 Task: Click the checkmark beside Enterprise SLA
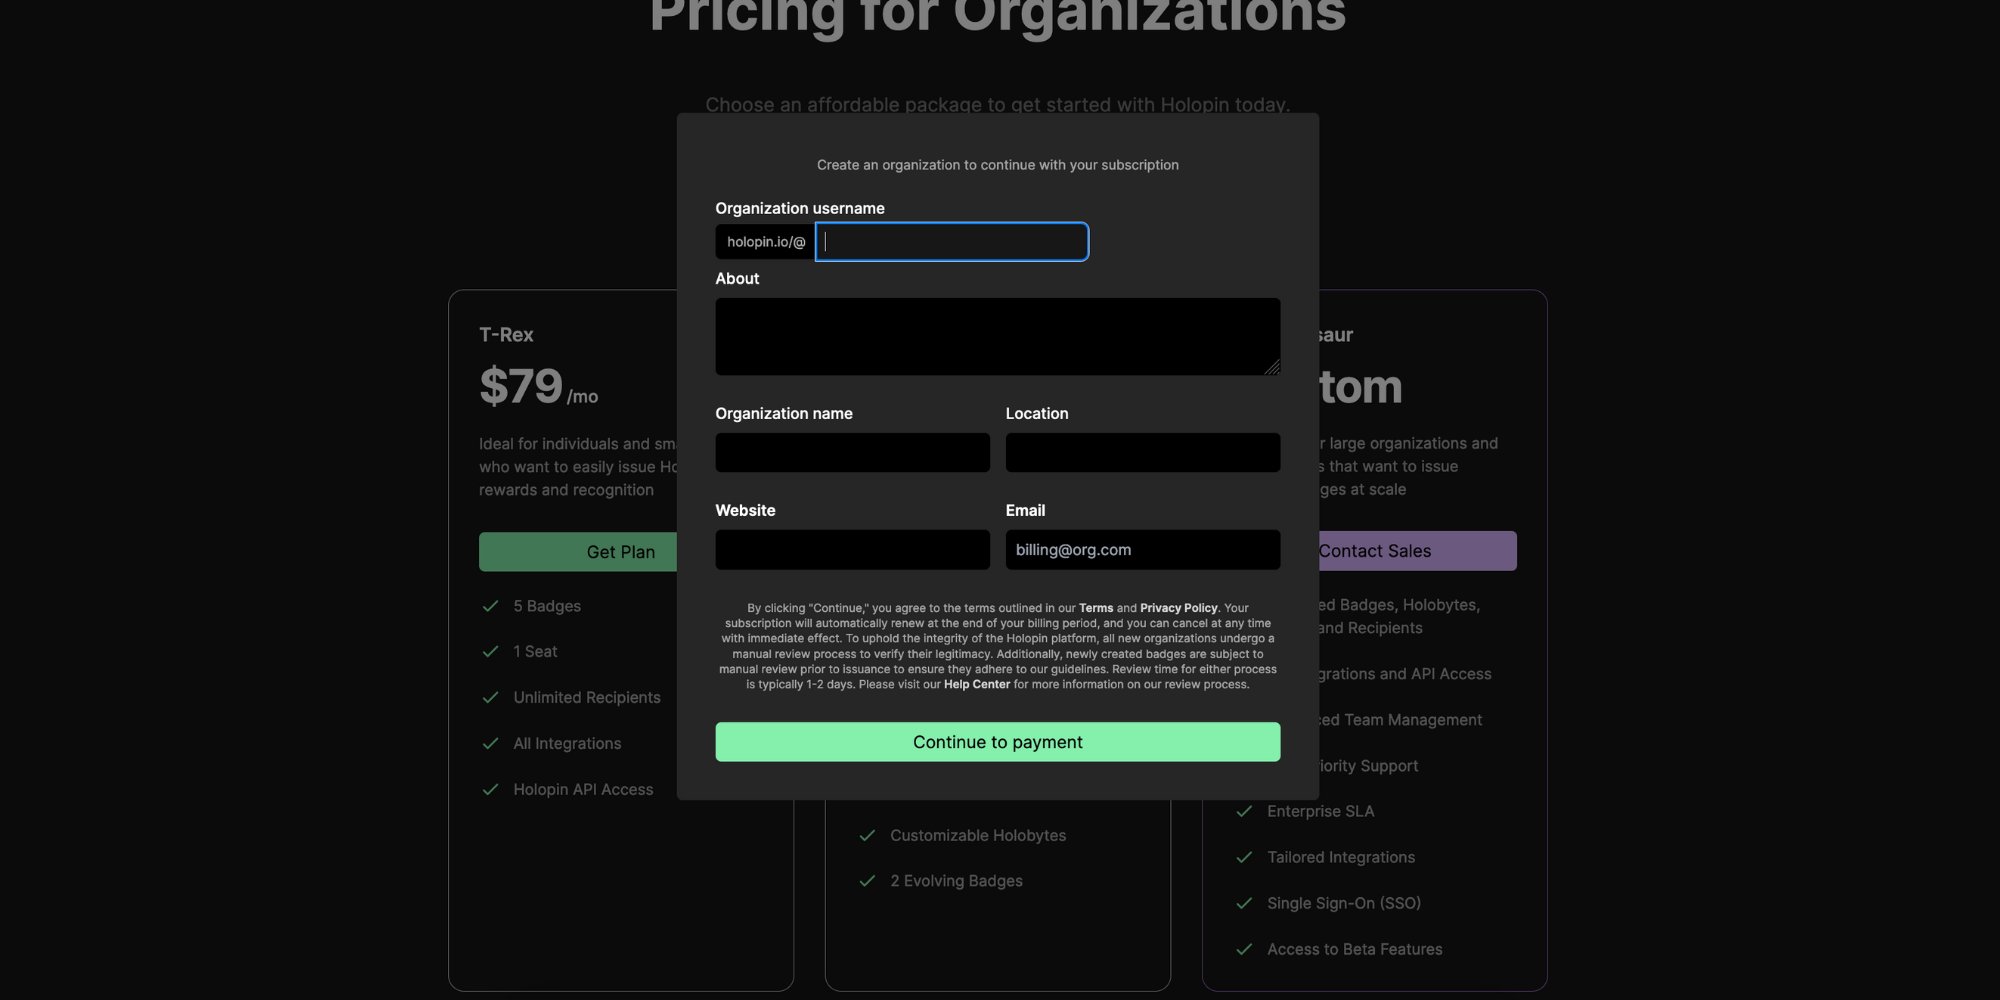(1244, 811)
